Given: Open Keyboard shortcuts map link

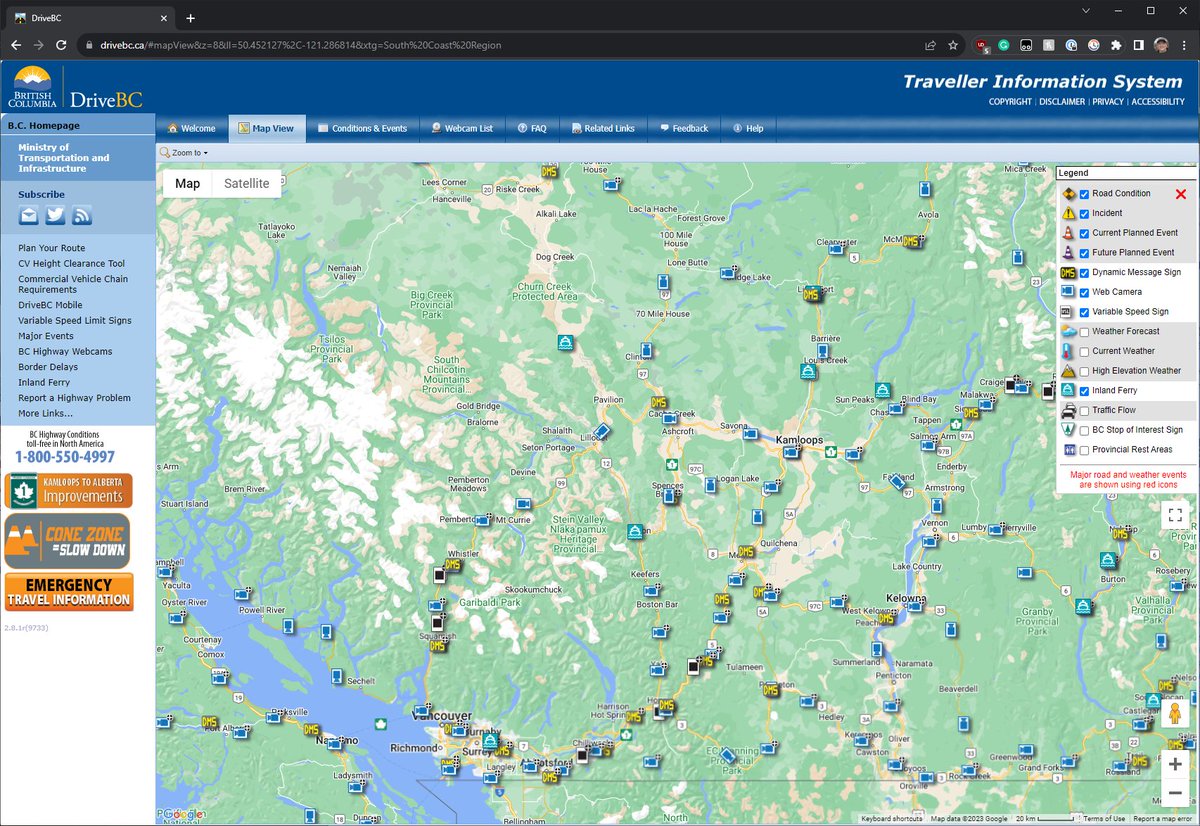Looking at the screenshot, I should pos(892,819).
